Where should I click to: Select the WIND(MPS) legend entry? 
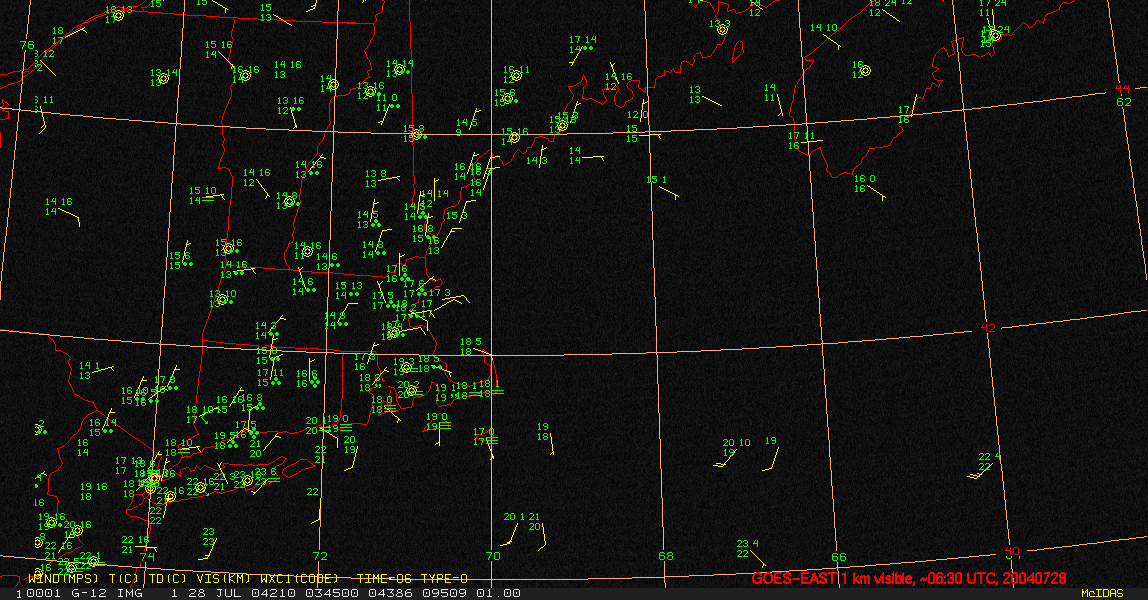[x=64, y=579]
